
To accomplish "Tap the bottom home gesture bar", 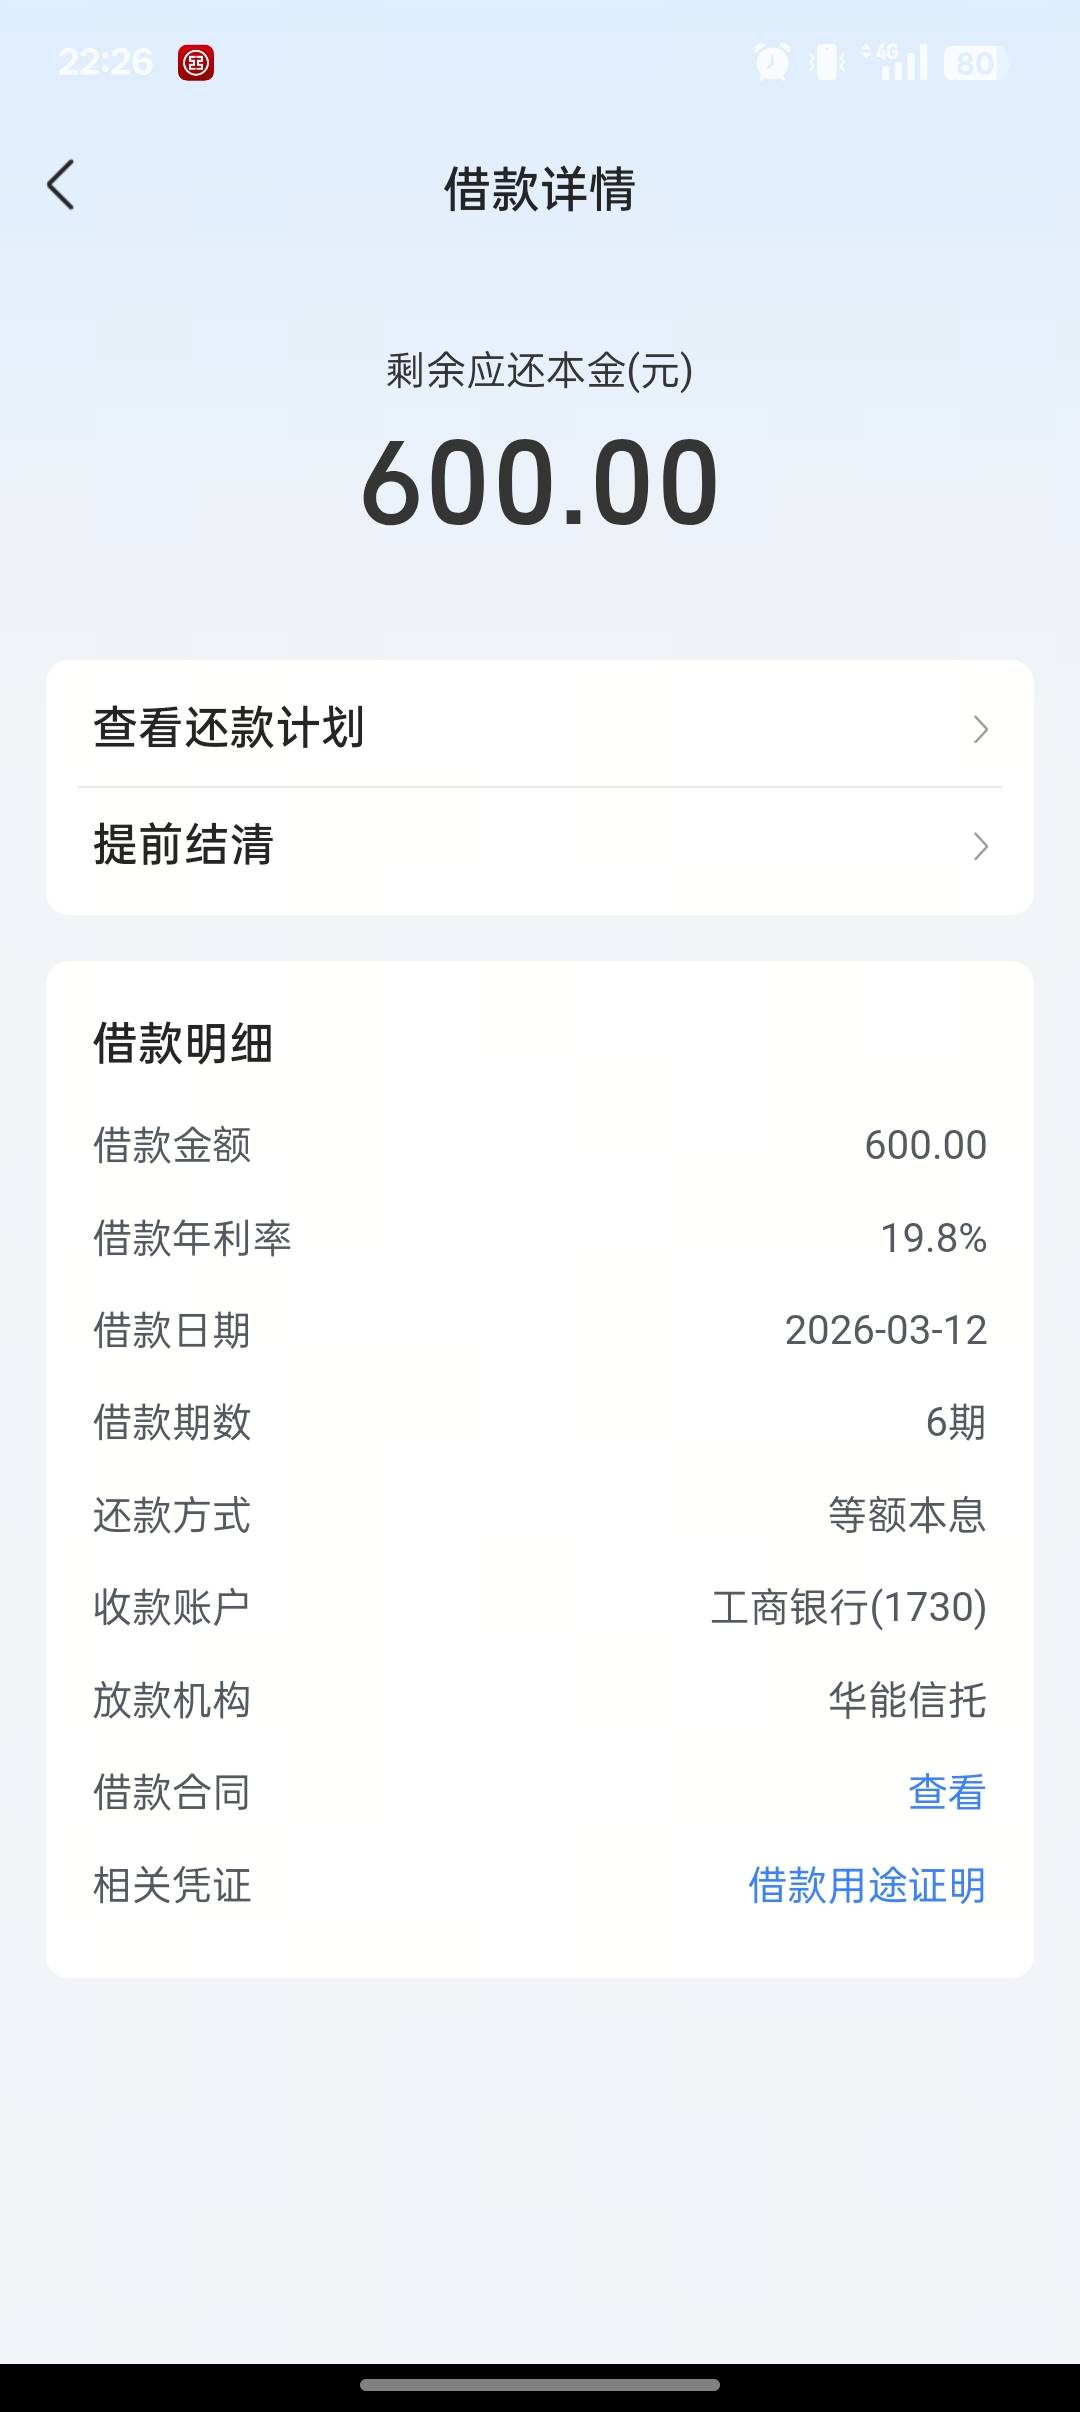I will (540, 2385).
